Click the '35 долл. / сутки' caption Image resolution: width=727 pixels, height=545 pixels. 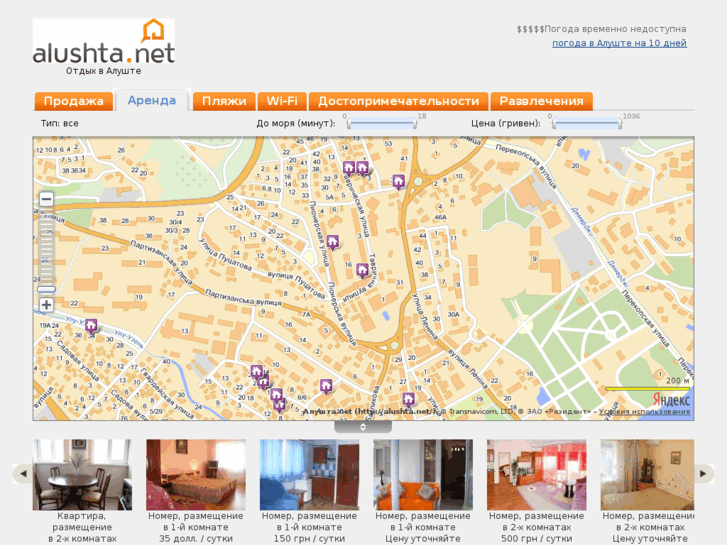pyautogui.click(x=196, y=539)
